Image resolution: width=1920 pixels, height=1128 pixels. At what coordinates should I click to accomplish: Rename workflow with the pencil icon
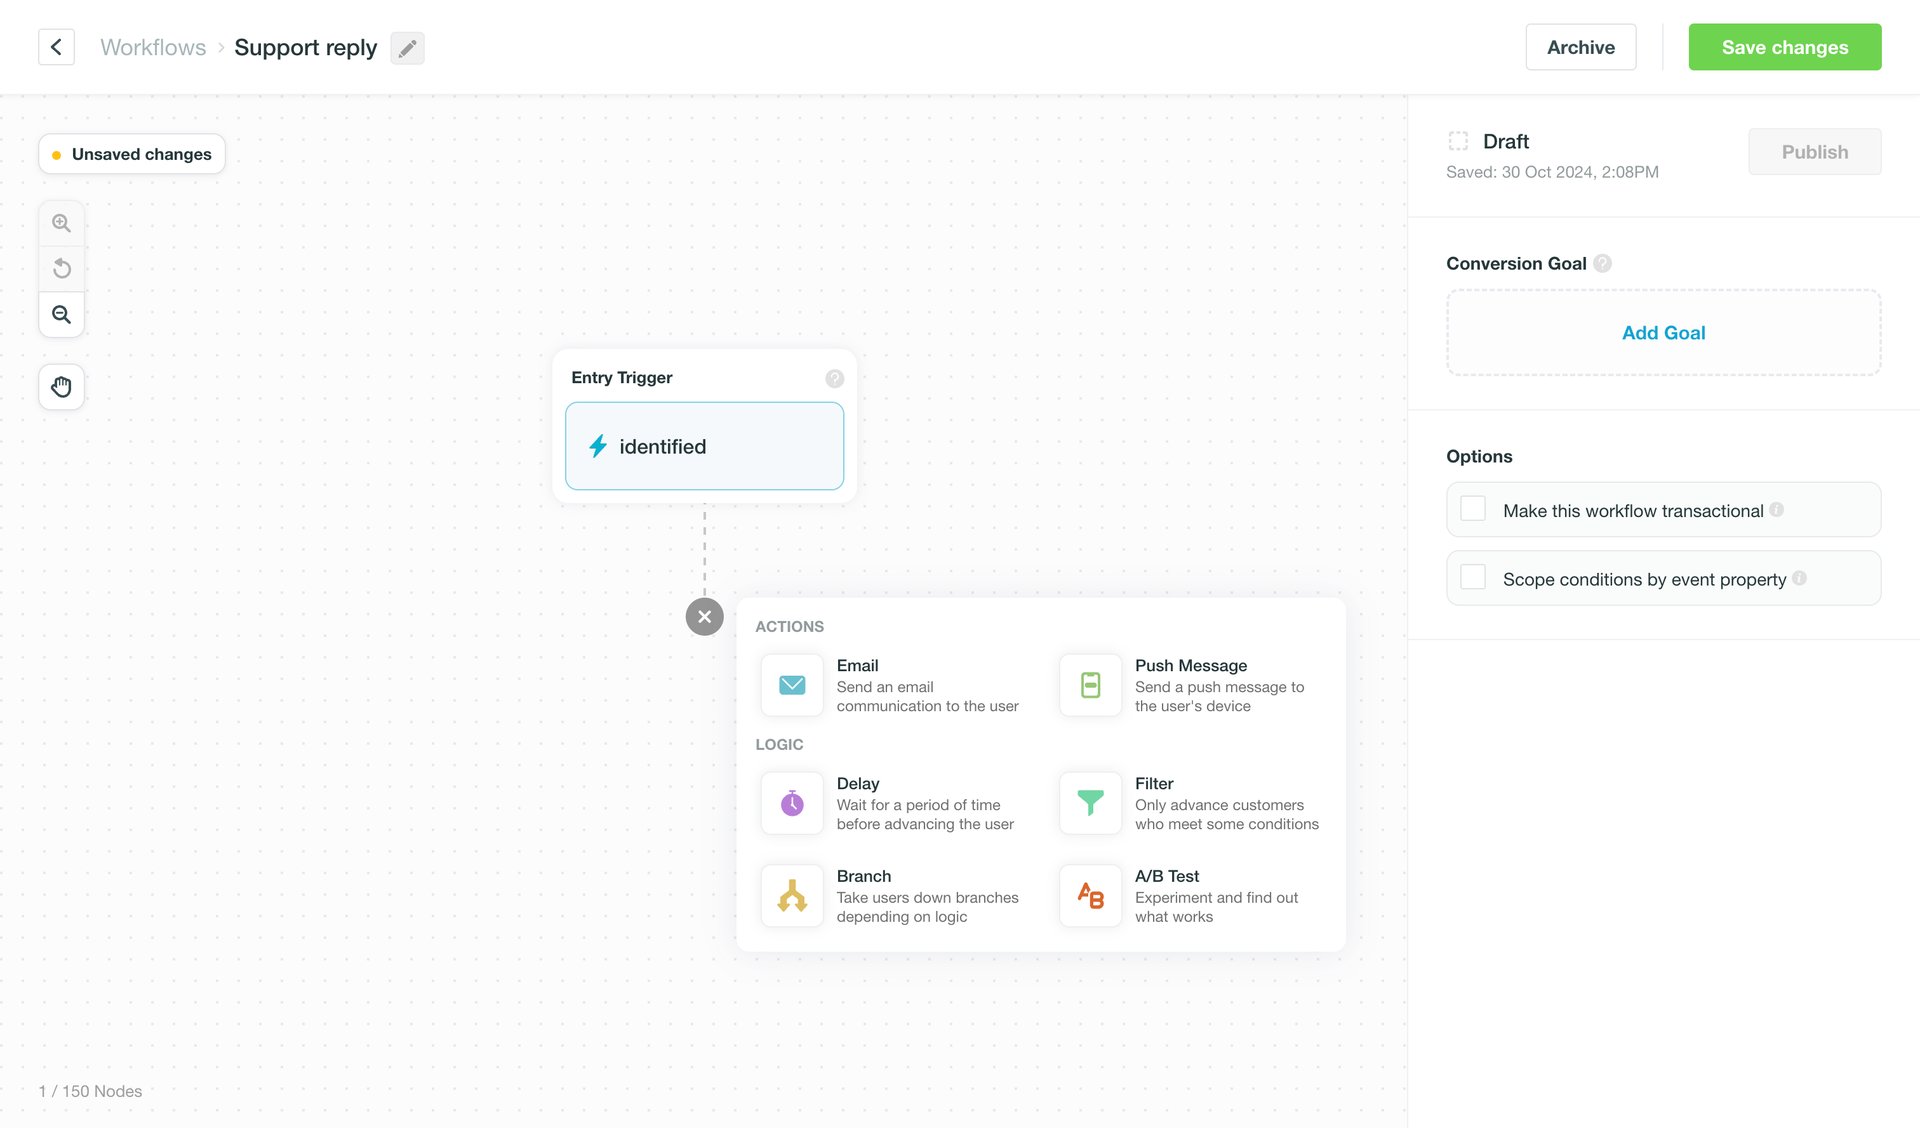pyautogui.click(x=407, y=48)
